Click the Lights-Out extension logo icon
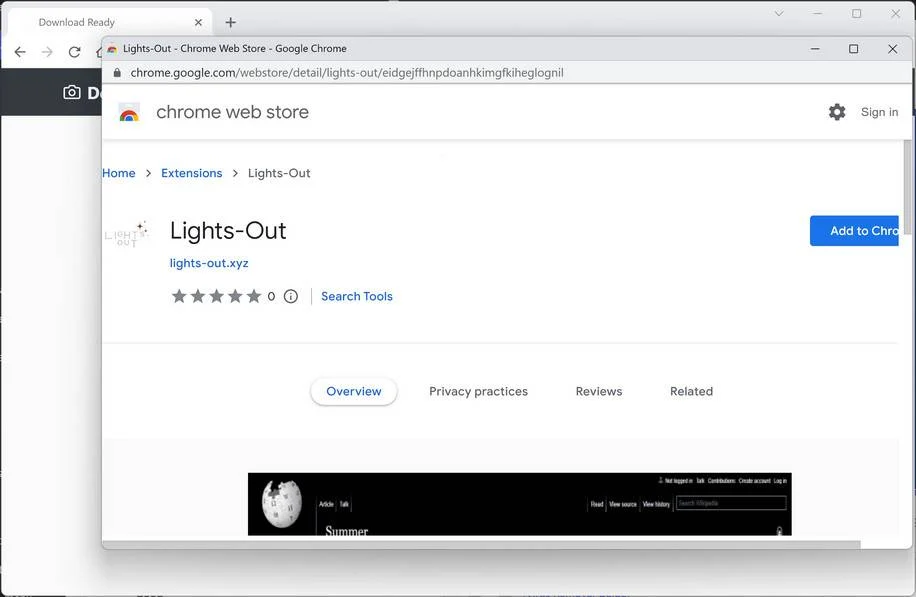 127,234
